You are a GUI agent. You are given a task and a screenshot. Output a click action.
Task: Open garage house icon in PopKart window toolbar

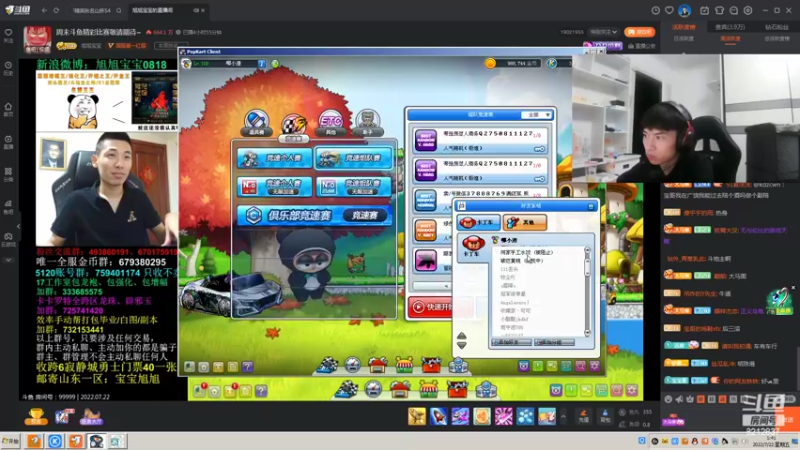coord(378,364)
